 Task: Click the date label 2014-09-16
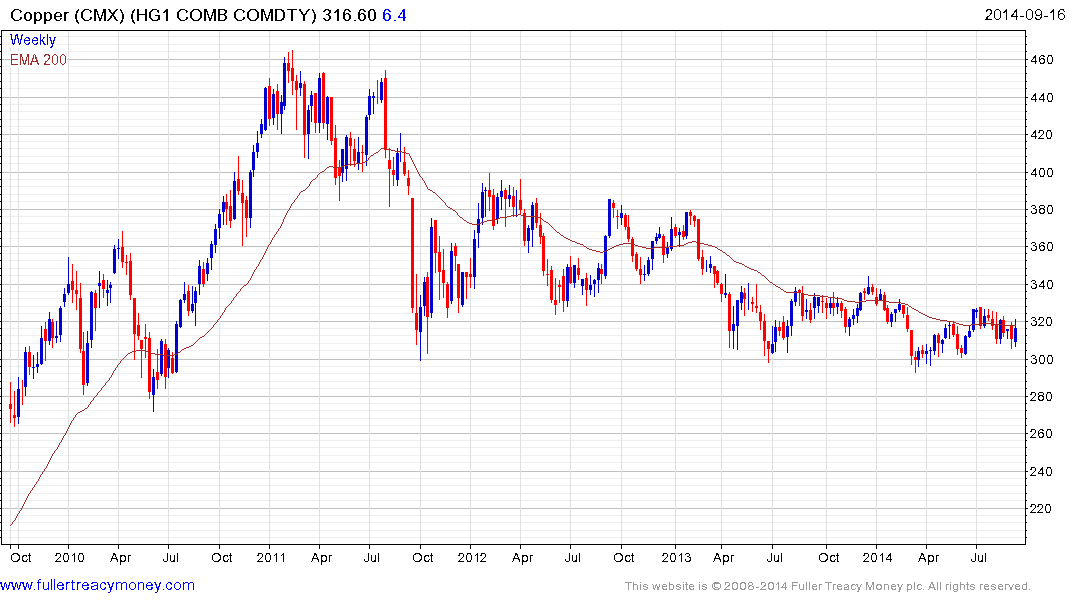[1025, 15]
